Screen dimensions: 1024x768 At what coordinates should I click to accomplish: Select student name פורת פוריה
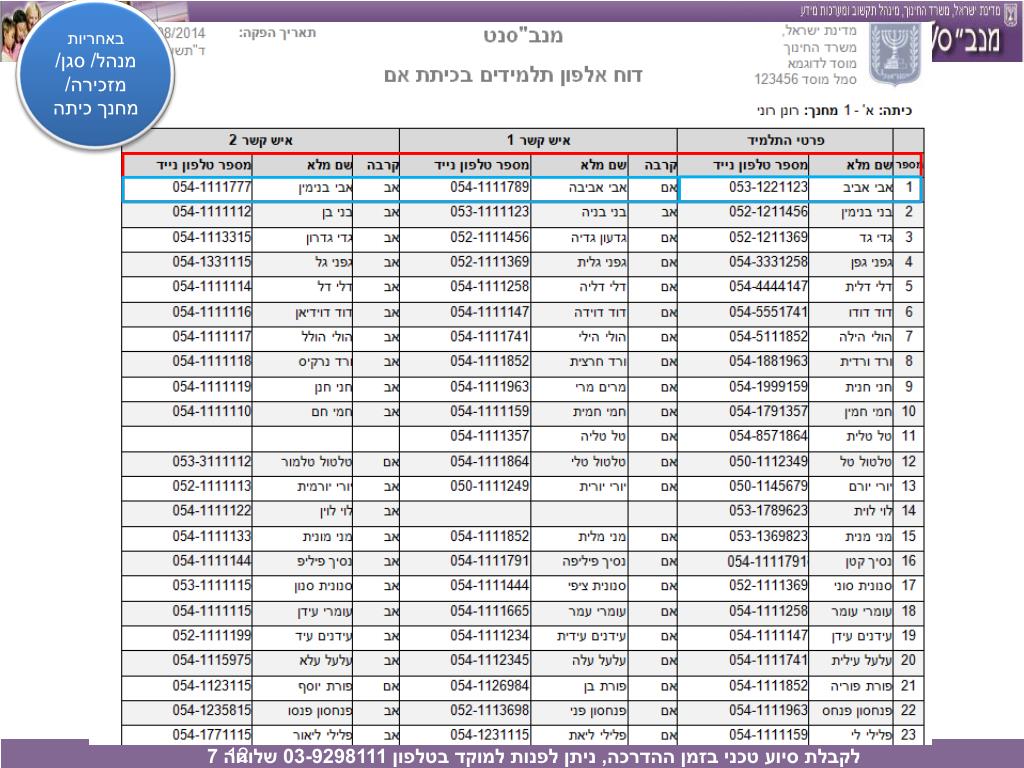(x=861, y=687)
